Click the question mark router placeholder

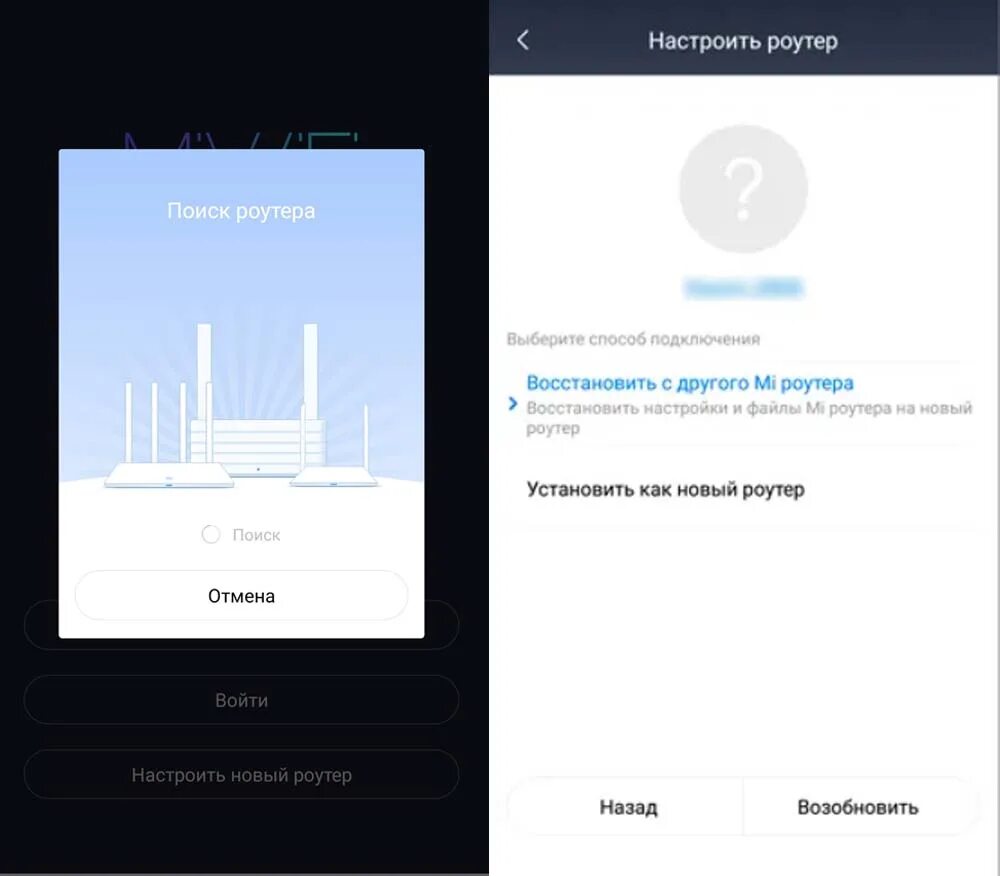[743, 189]
